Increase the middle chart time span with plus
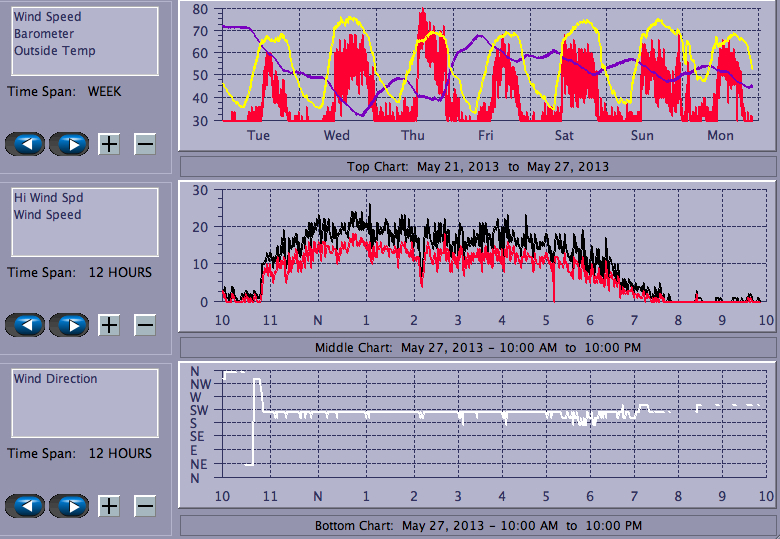Screen dimensions: 780x539 tap(109, 325)
